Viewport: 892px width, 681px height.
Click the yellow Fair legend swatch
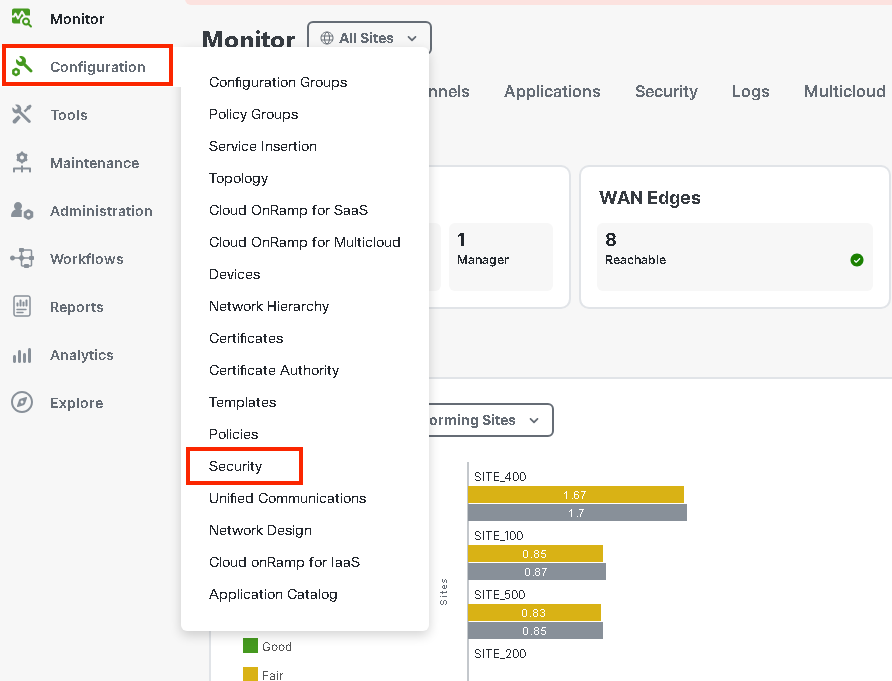tap(250, 674)
